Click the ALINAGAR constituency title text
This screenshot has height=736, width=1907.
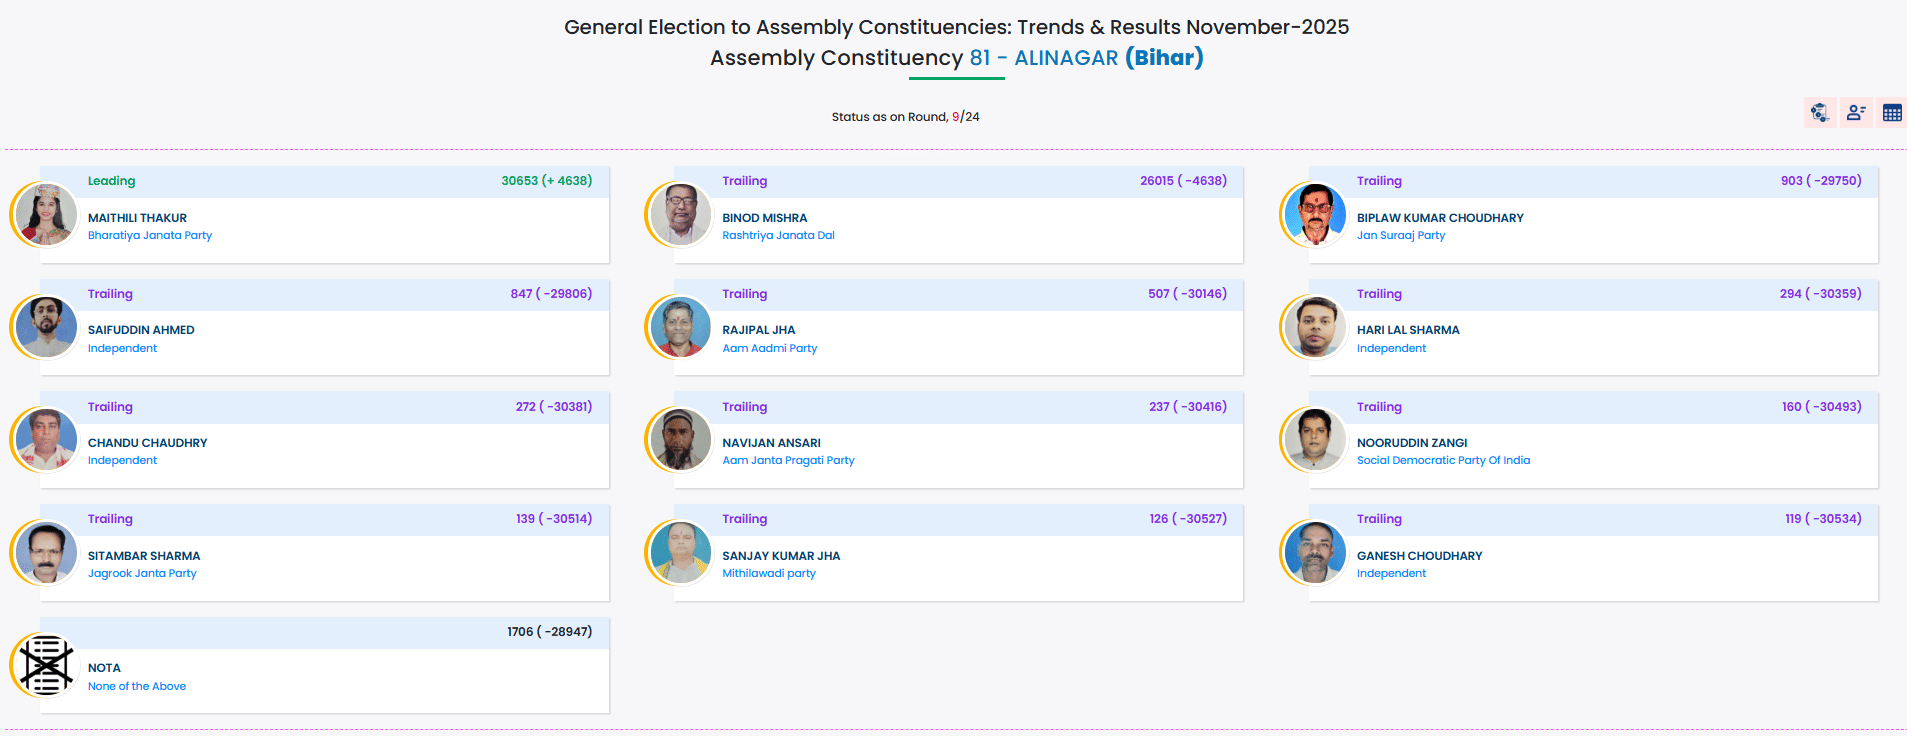[x=1065, y=58]
